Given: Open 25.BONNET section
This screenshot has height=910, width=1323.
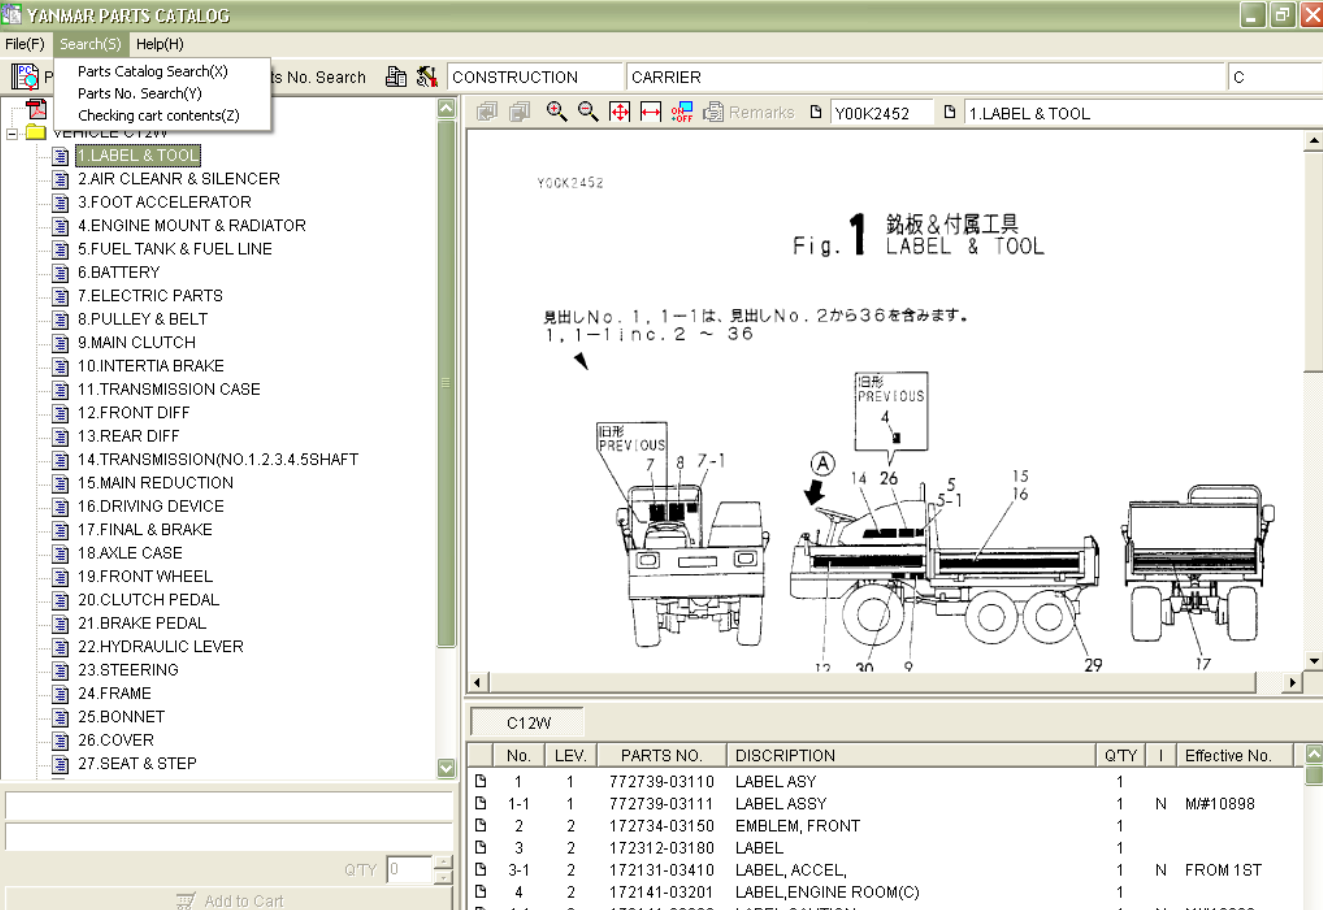Looking at the screenshot, I should [121, 717].
